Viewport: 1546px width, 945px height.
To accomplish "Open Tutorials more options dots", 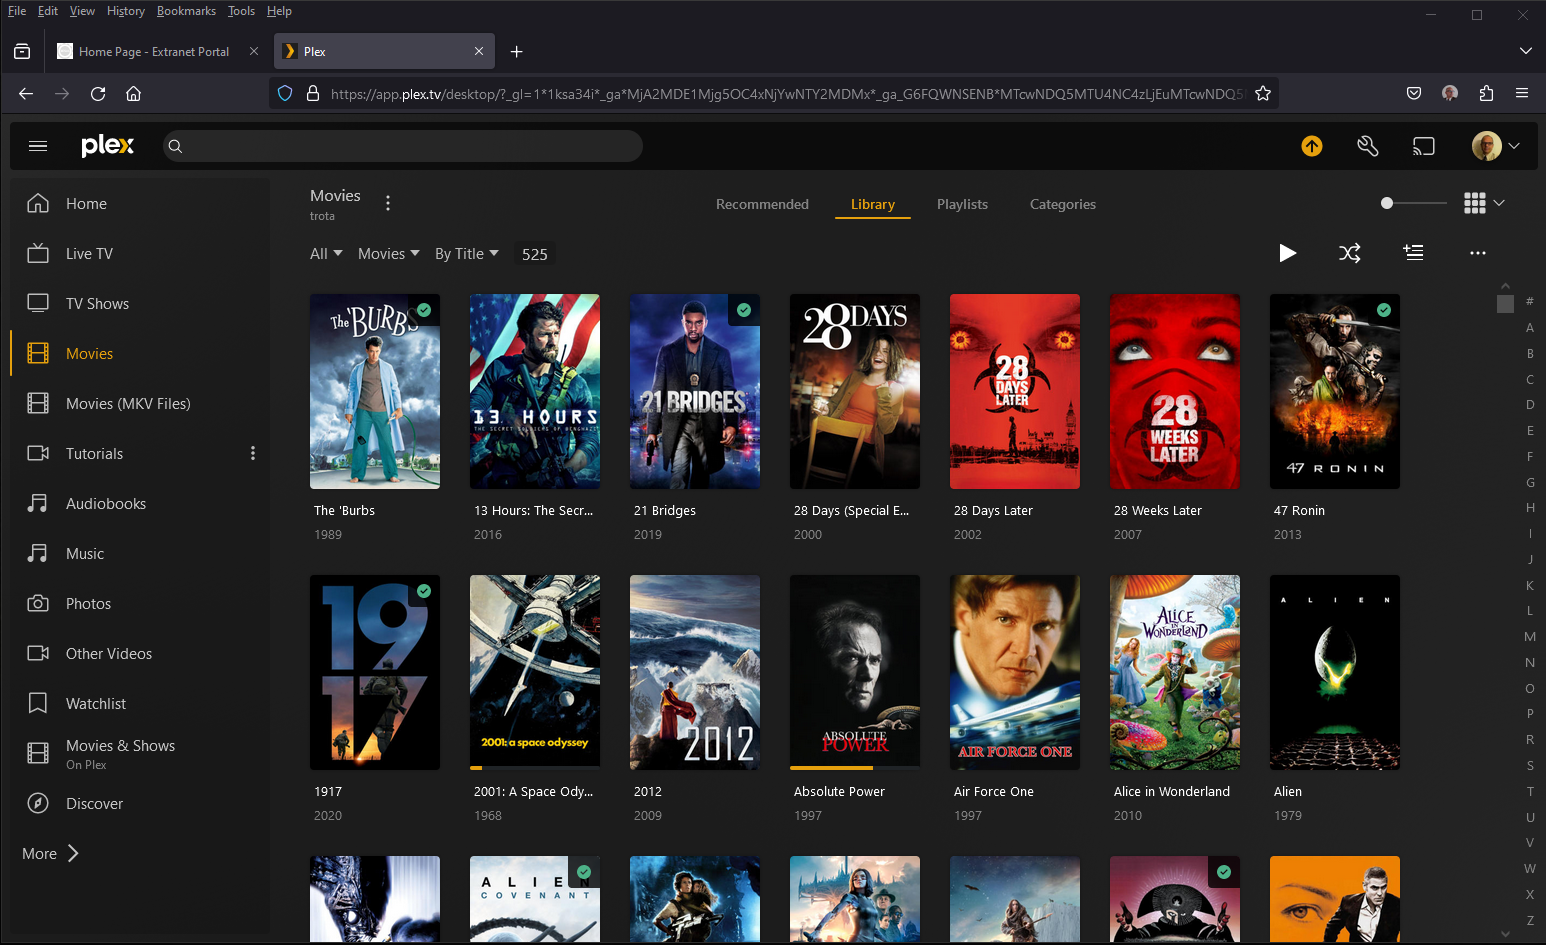I will [x=253, y=453].
